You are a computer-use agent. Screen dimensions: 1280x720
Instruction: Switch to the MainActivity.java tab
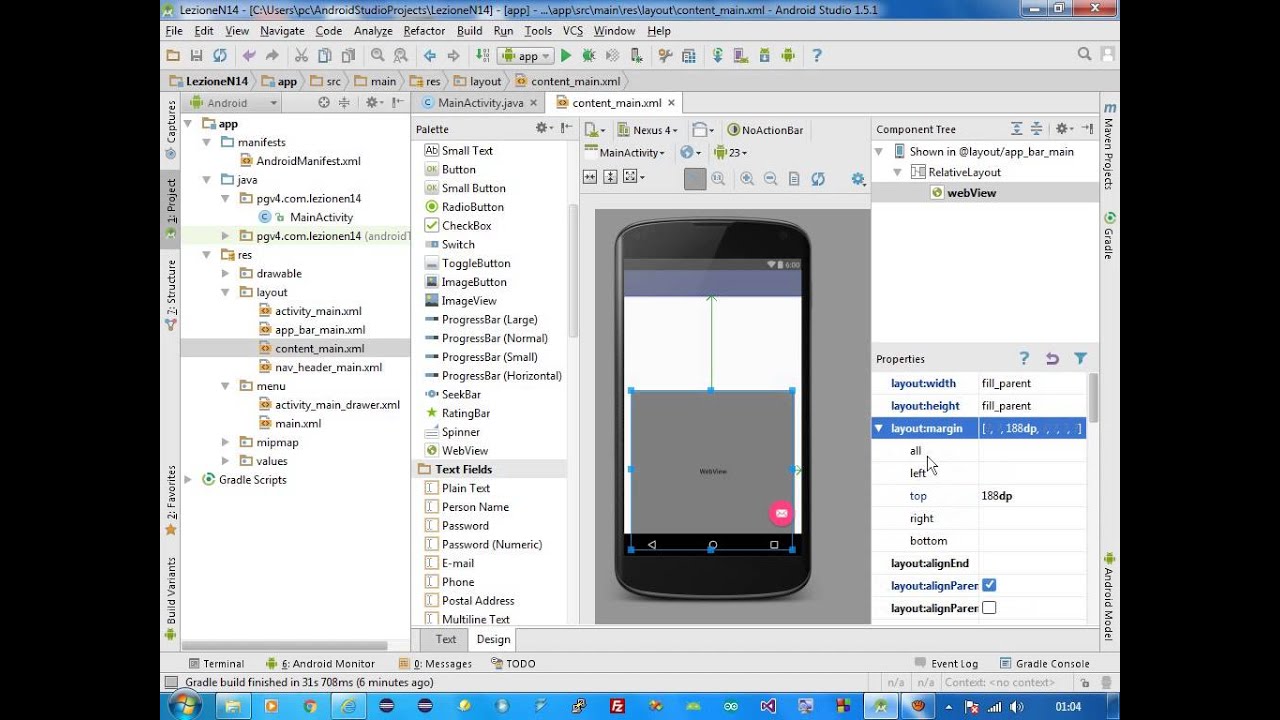click(x=480, y=103)
